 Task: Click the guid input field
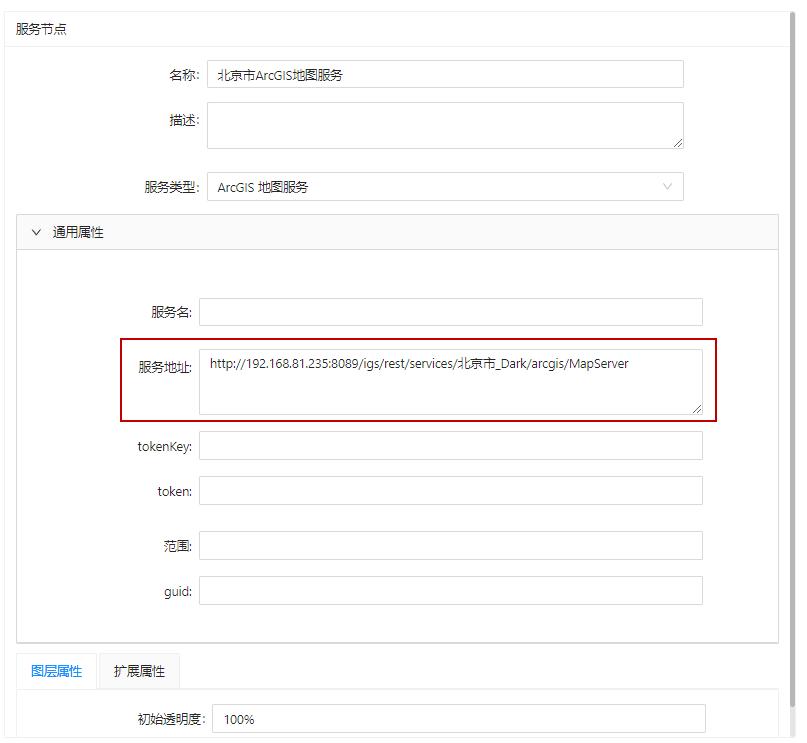(x=451, y=591)
